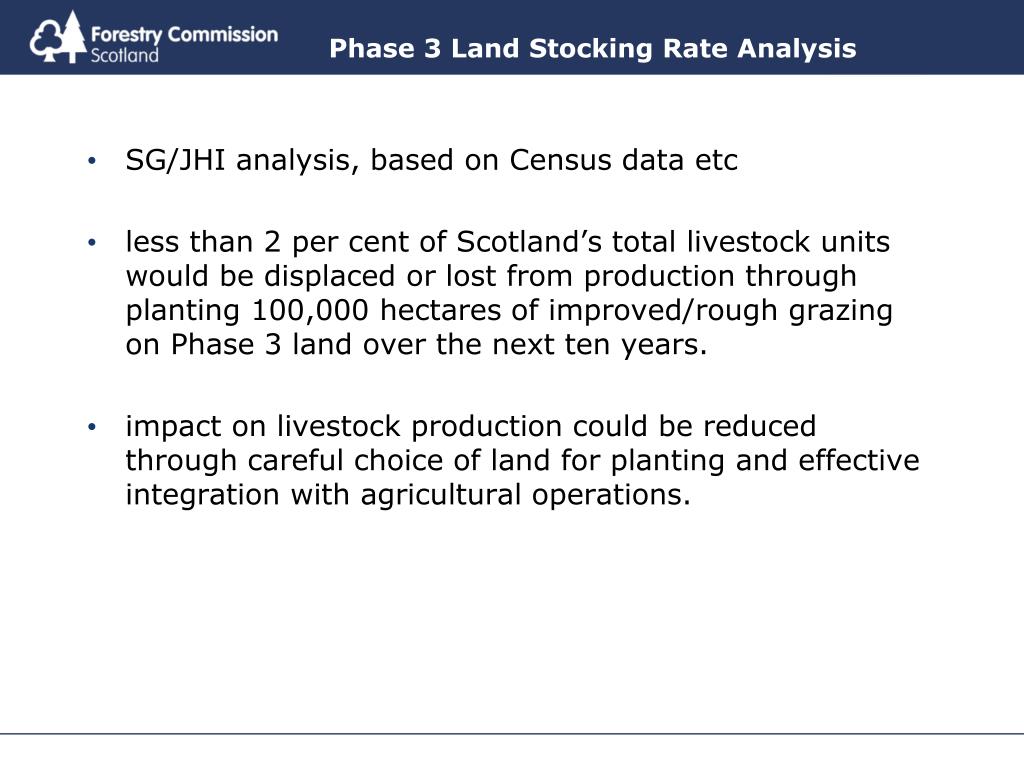Click the horizontal footer divider line
The width and height of the screenshot is (1024, 768).
click(512, 733)
